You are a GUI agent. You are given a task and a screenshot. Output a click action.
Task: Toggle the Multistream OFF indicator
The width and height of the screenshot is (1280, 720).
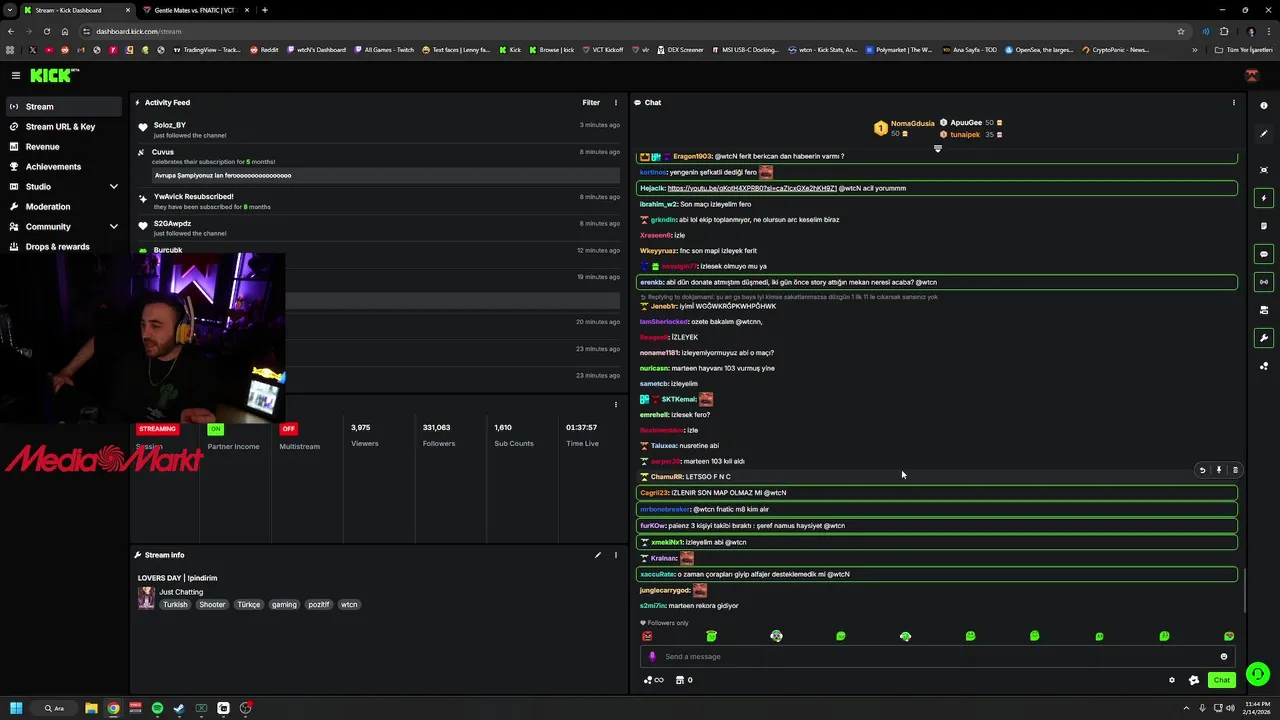tap(288, 429)
